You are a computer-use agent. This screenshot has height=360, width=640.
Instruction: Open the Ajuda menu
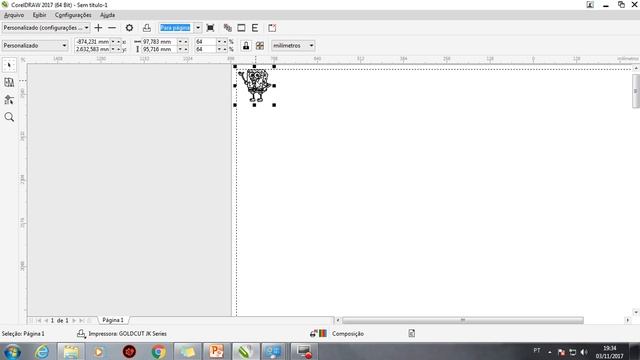pyautogui.click(x=107, y=15)
